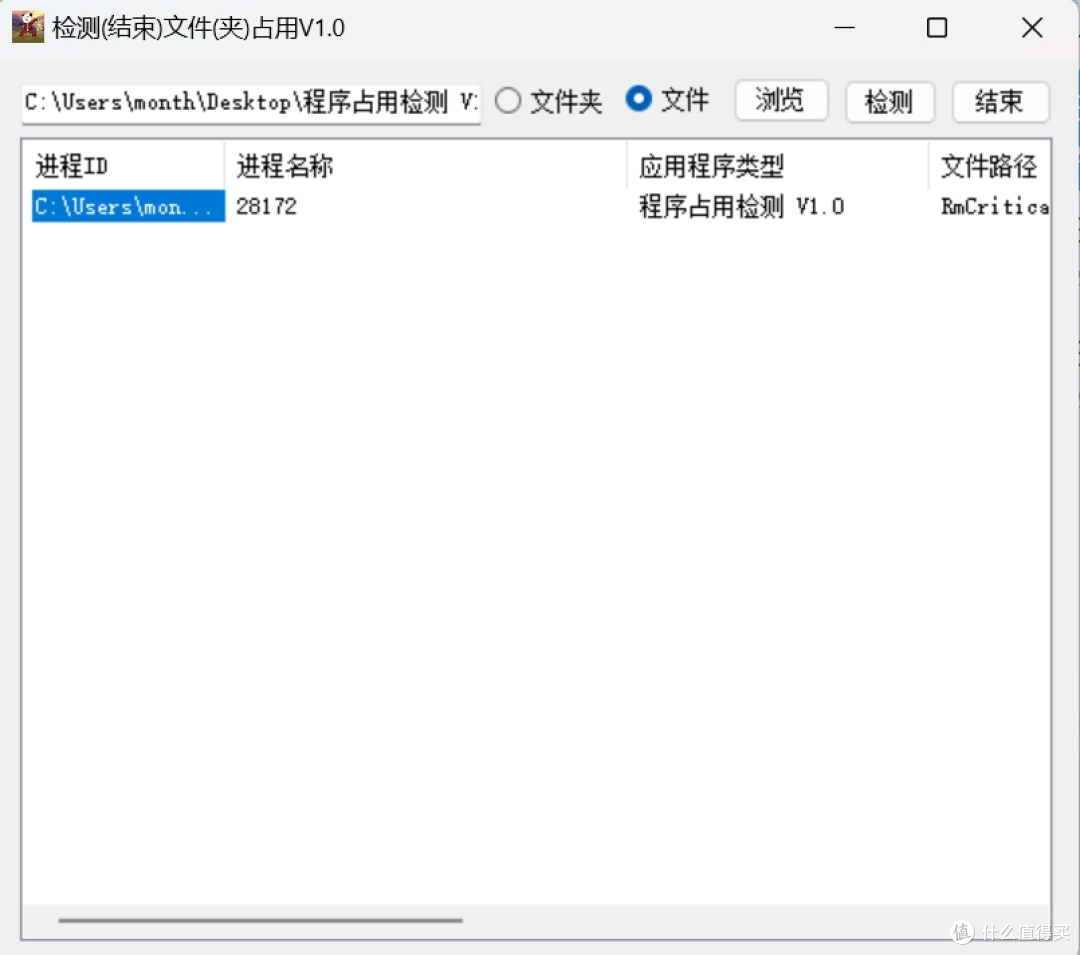
Task: Click the RmCritica cell text
Action: click(995, 206)
